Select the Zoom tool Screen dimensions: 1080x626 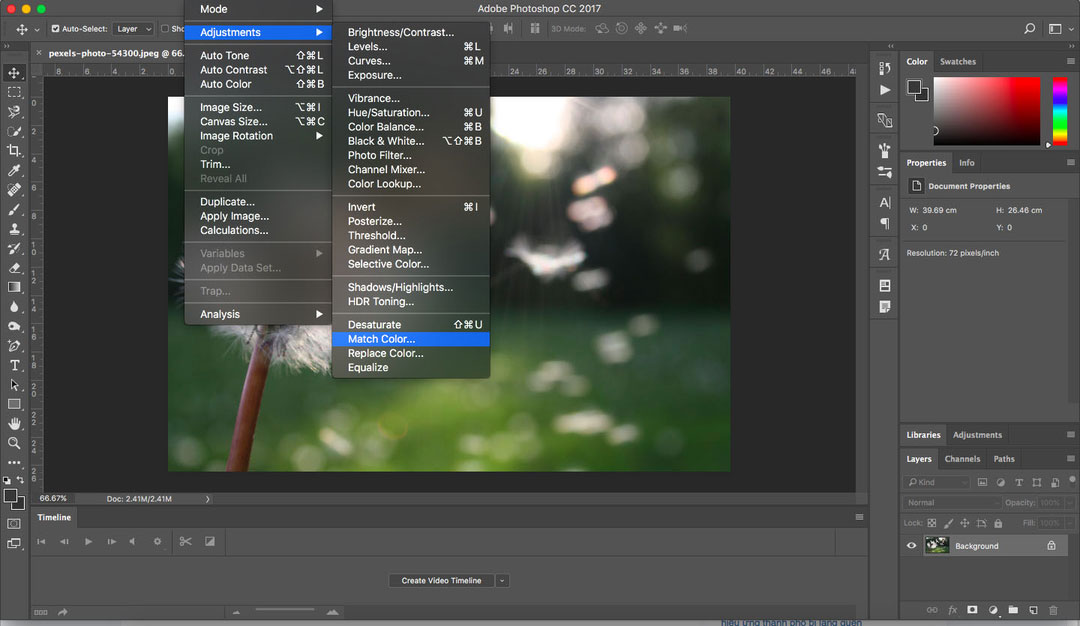[x=14, y=443]
